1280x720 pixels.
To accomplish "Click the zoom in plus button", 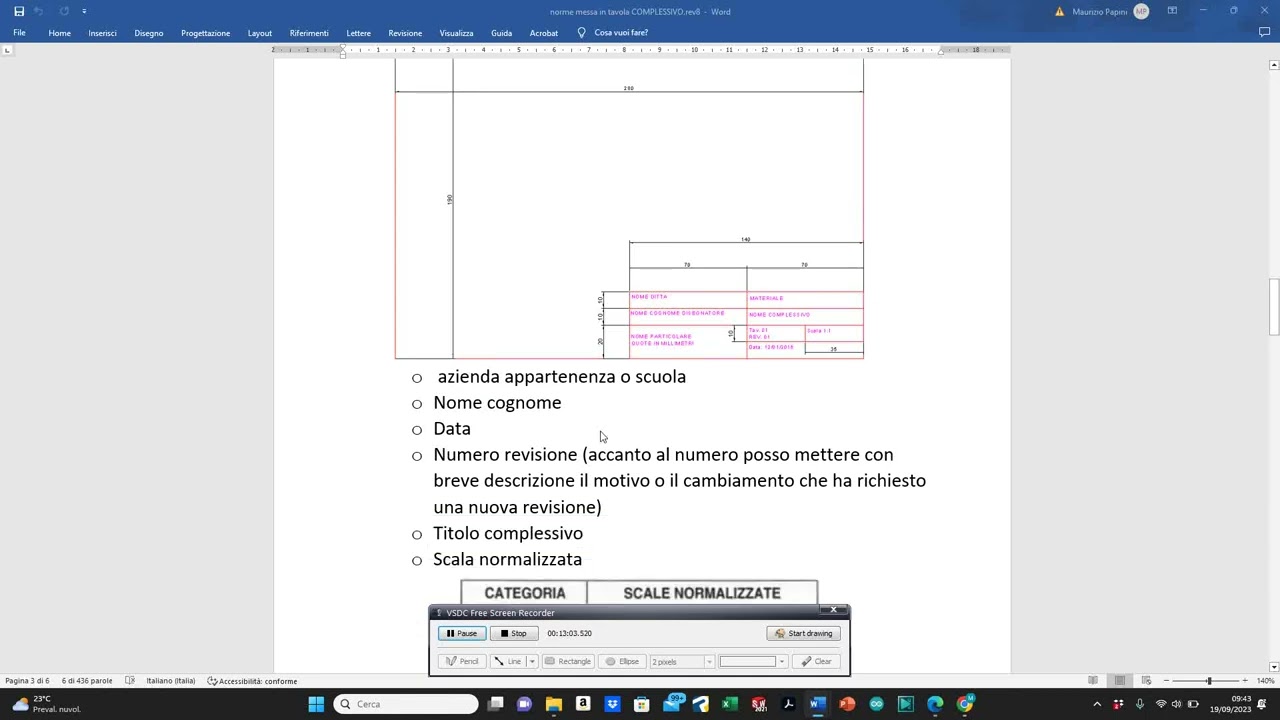I will point(1245,681).
